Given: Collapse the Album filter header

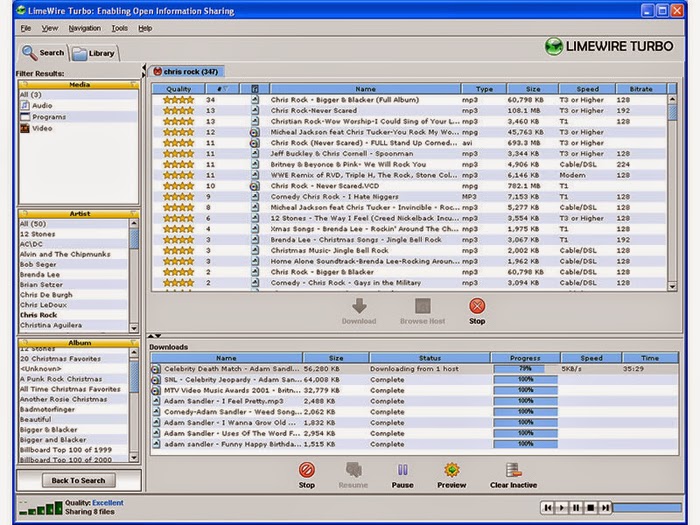Looking at the screenshot, I should pos(79,342).
